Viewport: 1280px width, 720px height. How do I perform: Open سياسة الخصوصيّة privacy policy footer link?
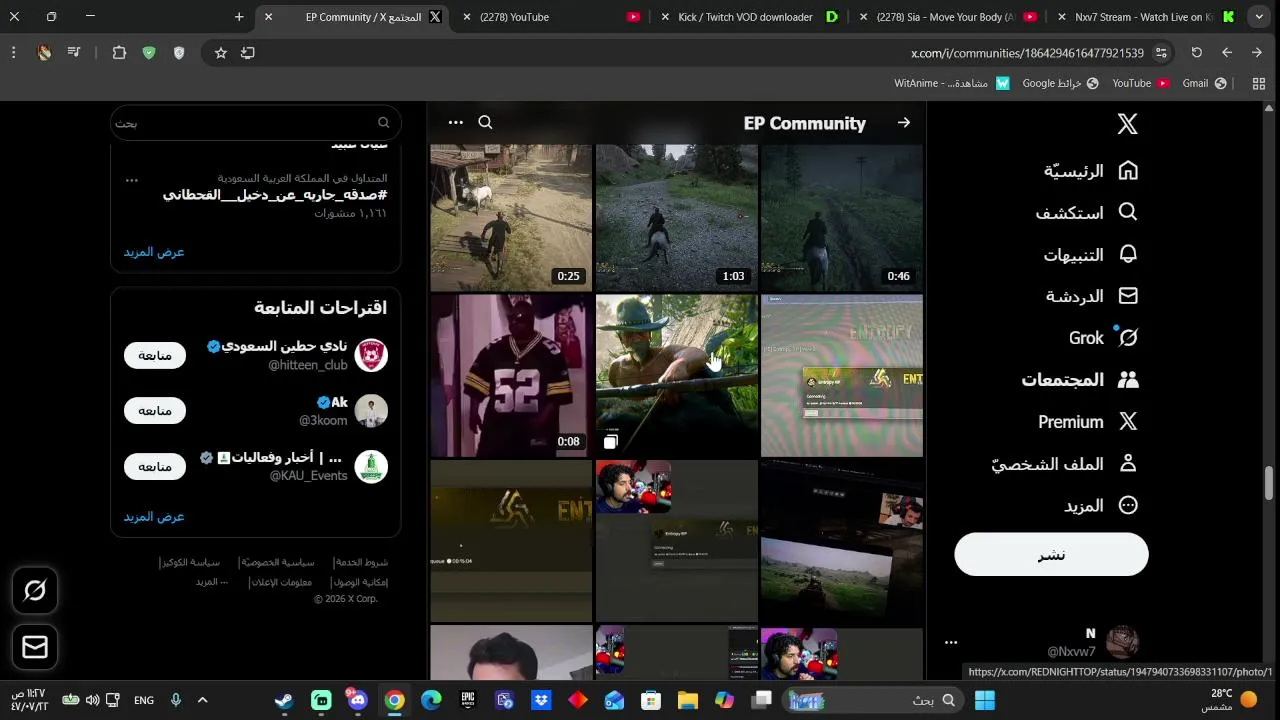coord(278,563)
